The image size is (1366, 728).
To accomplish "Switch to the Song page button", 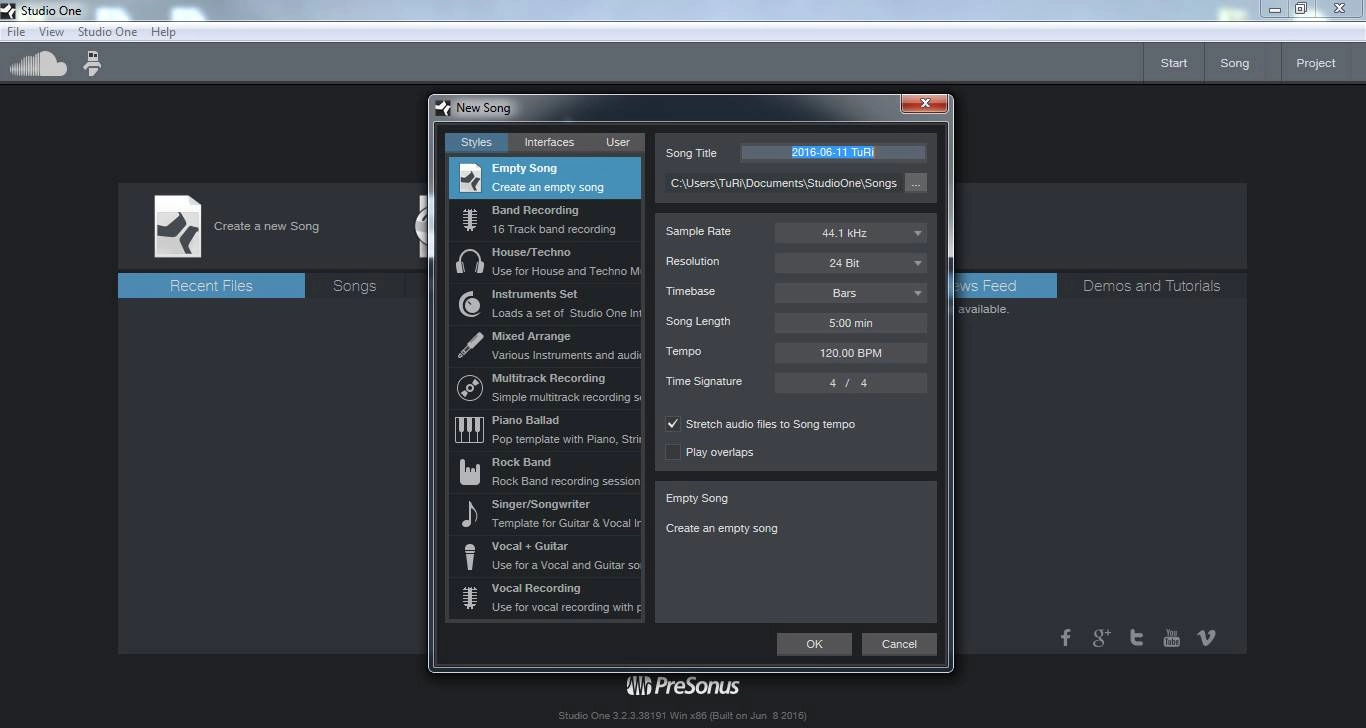I will click(1235, 63).
